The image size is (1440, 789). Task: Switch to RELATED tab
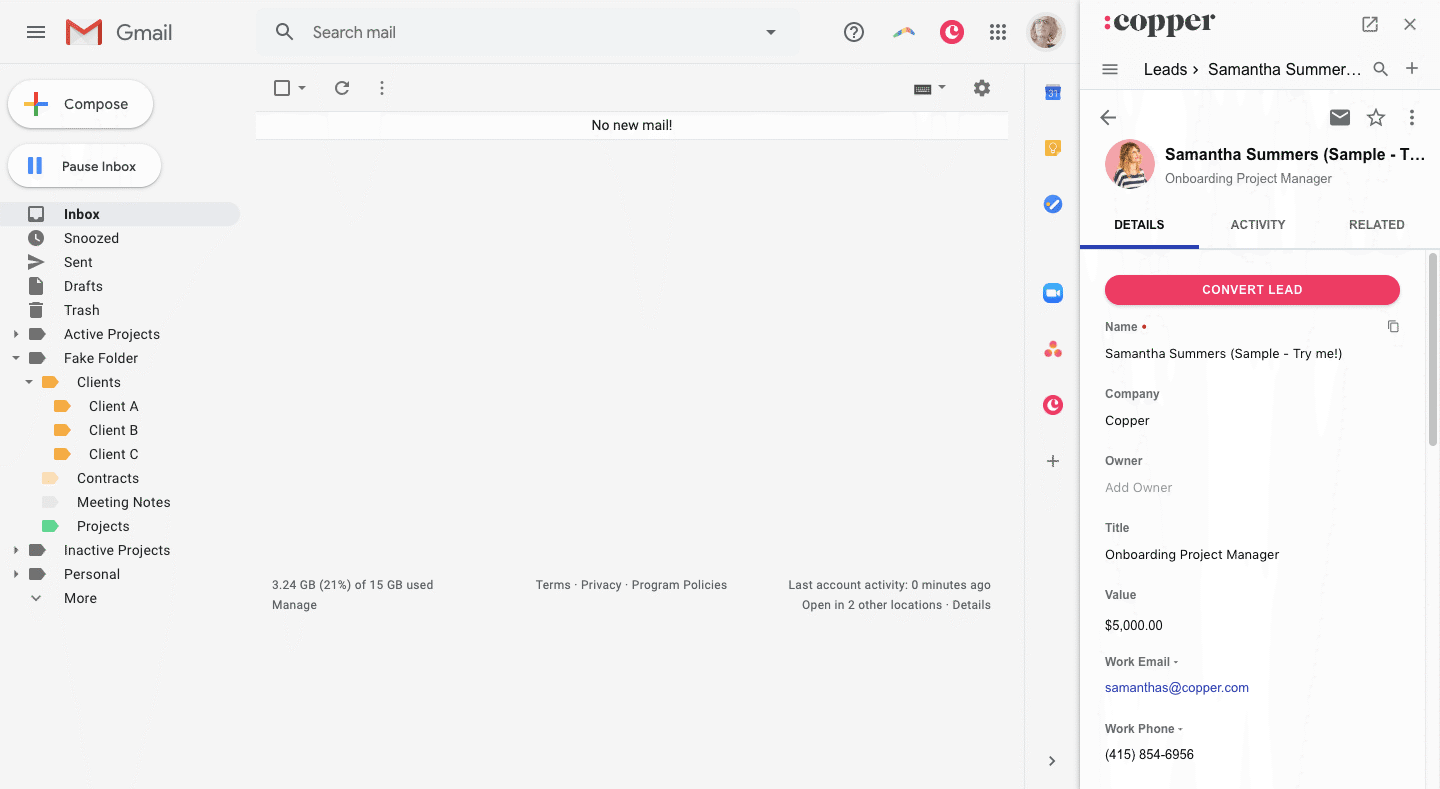[1377, 225]
